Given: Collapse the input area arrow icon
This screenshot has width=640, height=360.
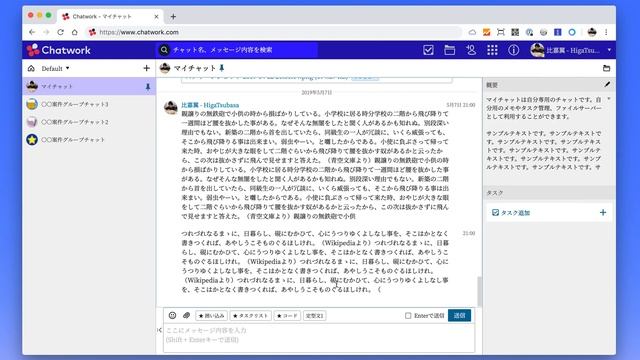Looking at the screenshot, I should [159, 330].
